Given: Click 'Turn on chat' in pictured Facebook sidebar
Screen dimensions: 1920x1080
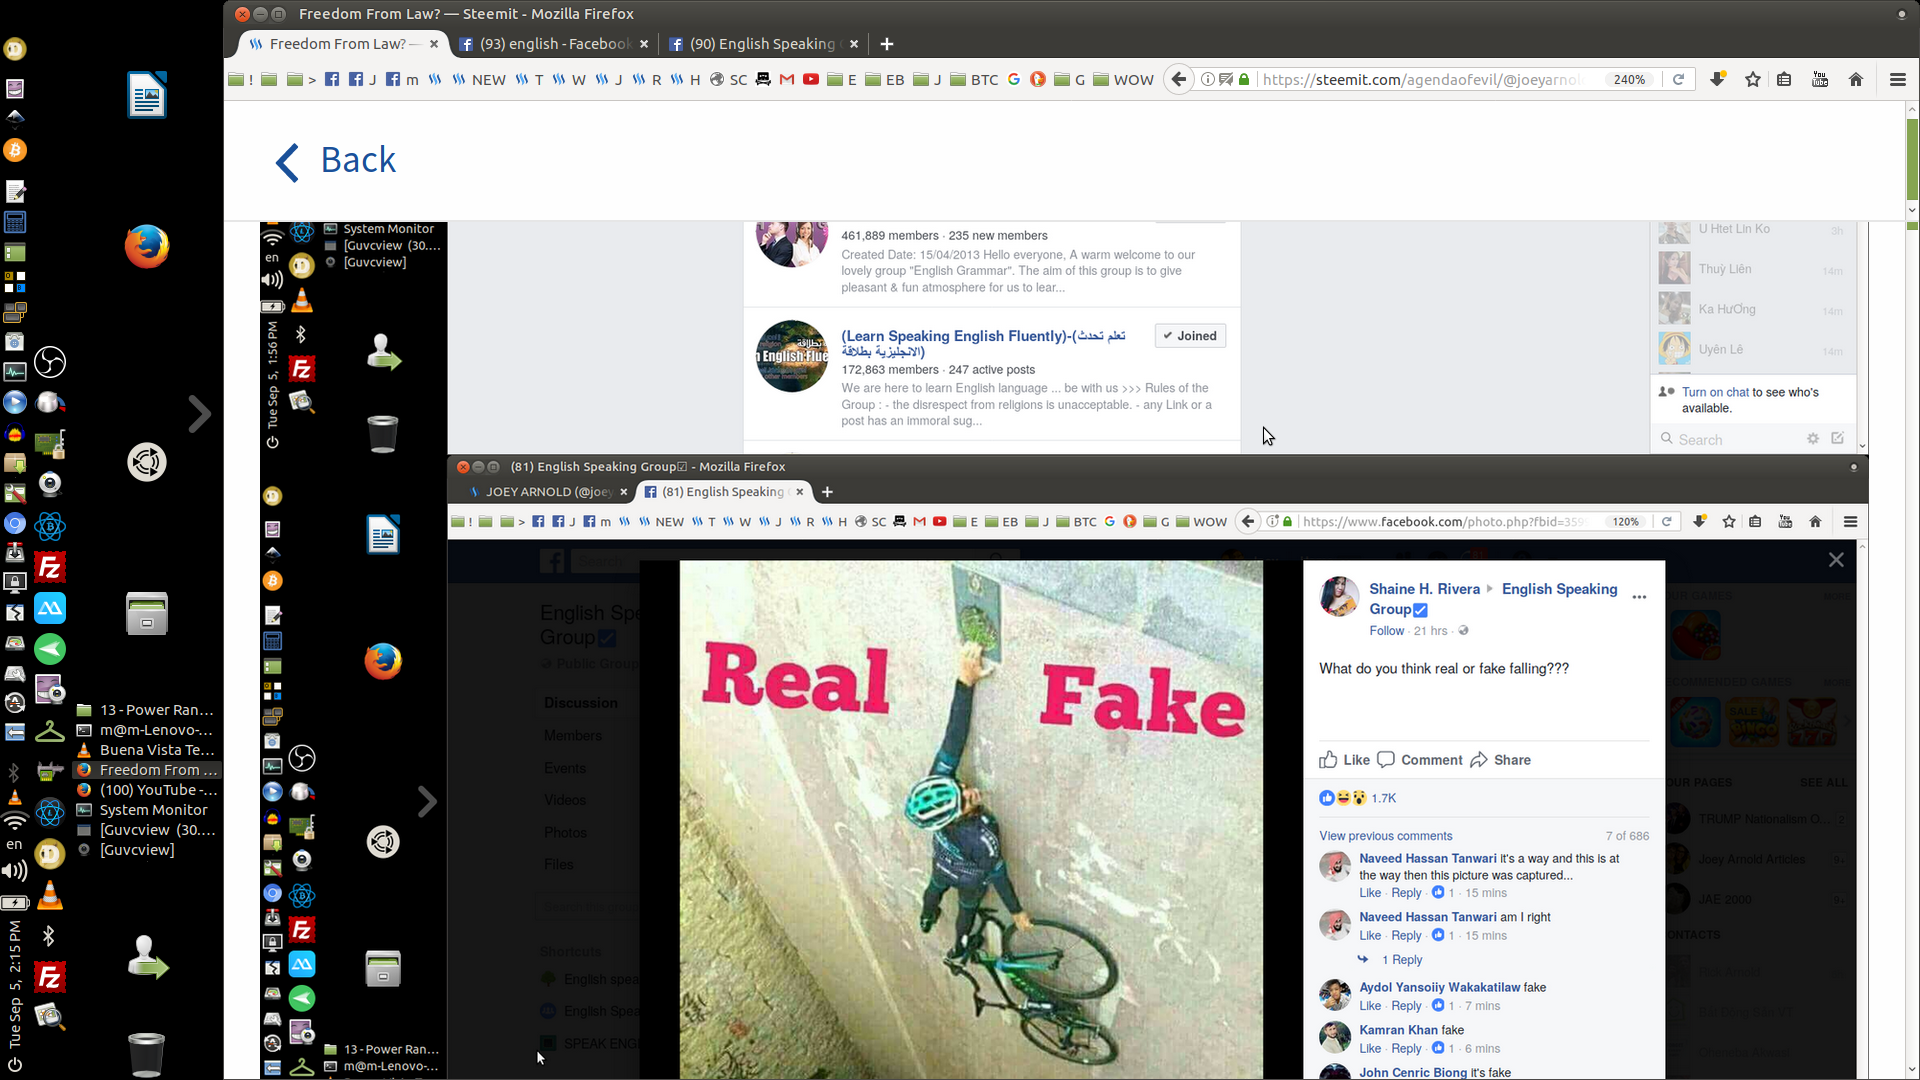Looking at the screenshot, I should pyautogui.click(x=1715, y=392).
